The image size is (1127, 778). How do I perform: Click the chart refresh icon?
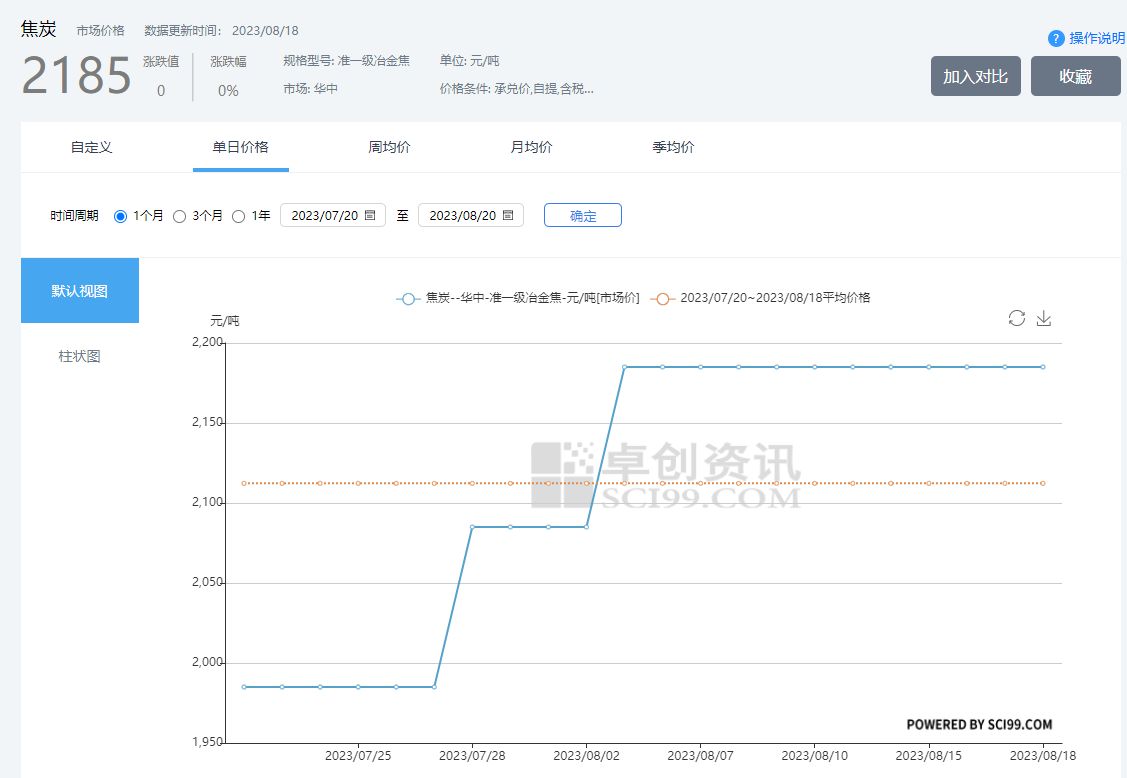tap(1017, 318)
